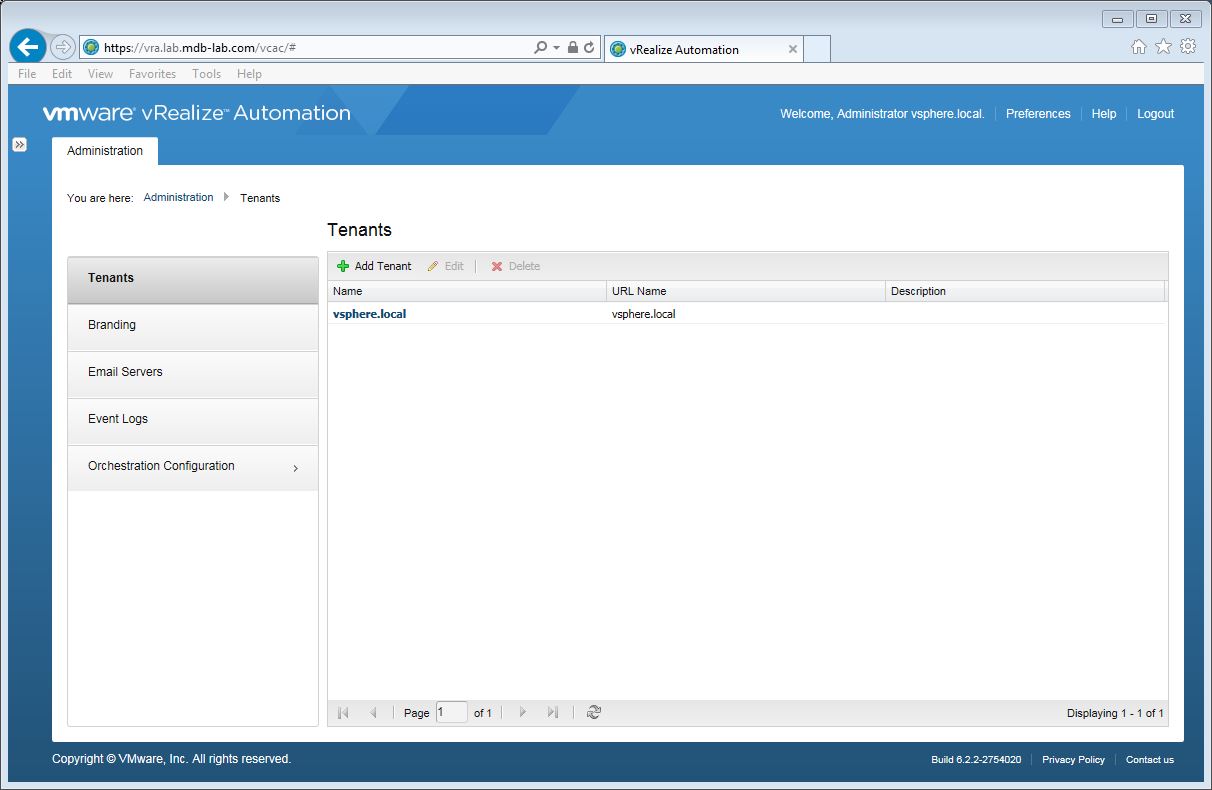Open the vsphere.local tenant link
This screenshot has height=790, width=1212.
[369, 314]
